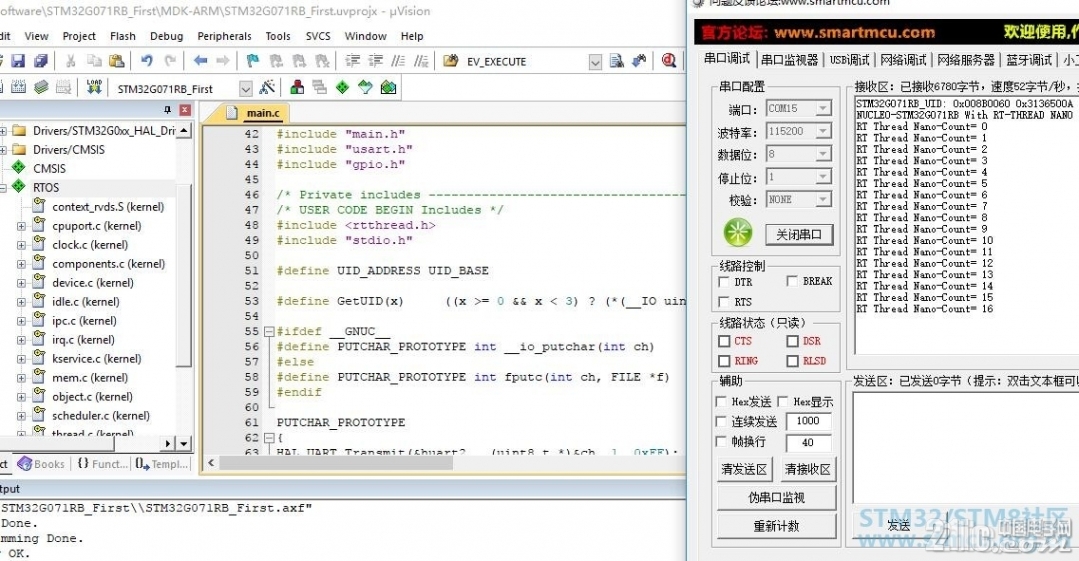The width and height of the screenshot is (1079, 561).
Task: Open the Debug menu
Action: (x=167, y=36)
